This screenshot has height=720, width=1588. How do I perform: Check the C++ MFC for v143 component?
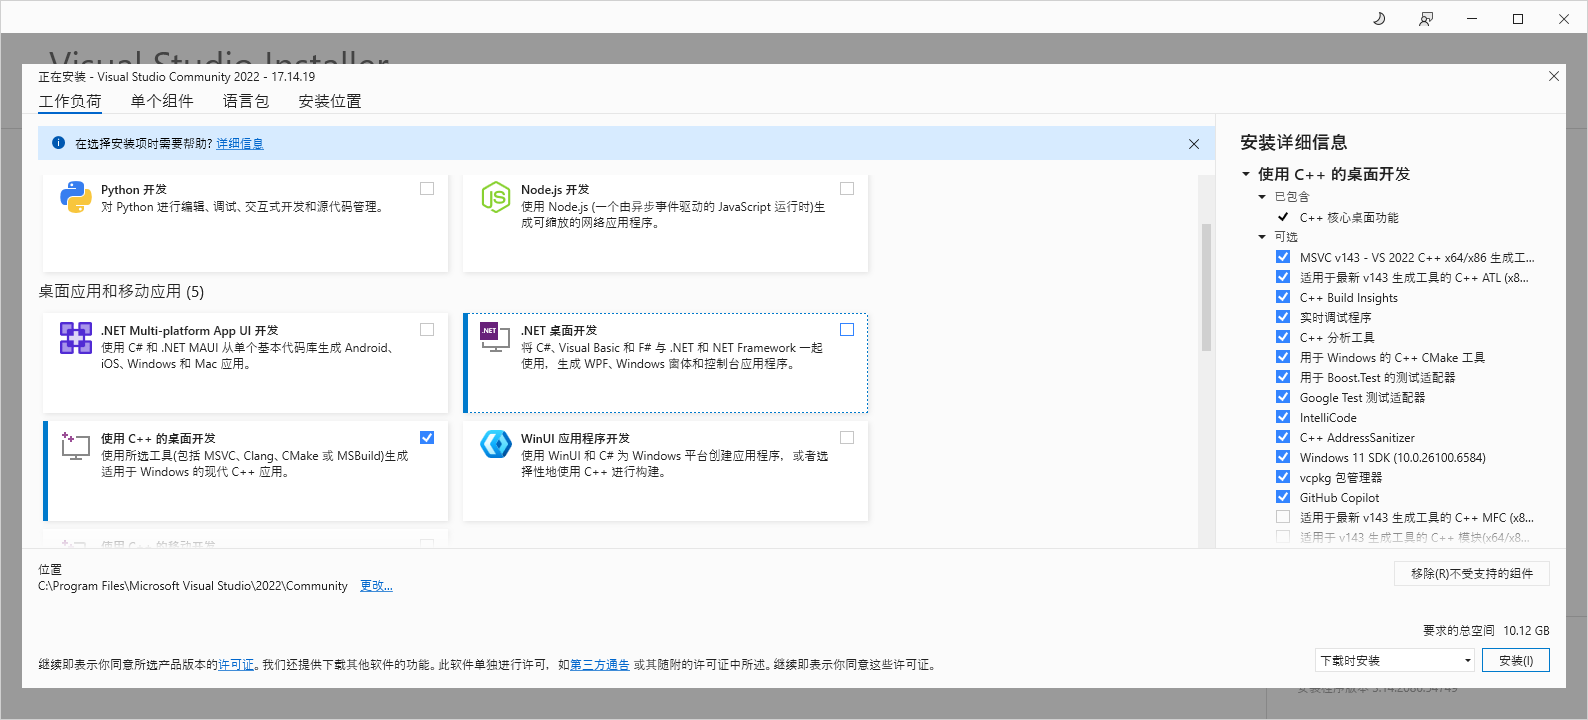point(1283,517)
